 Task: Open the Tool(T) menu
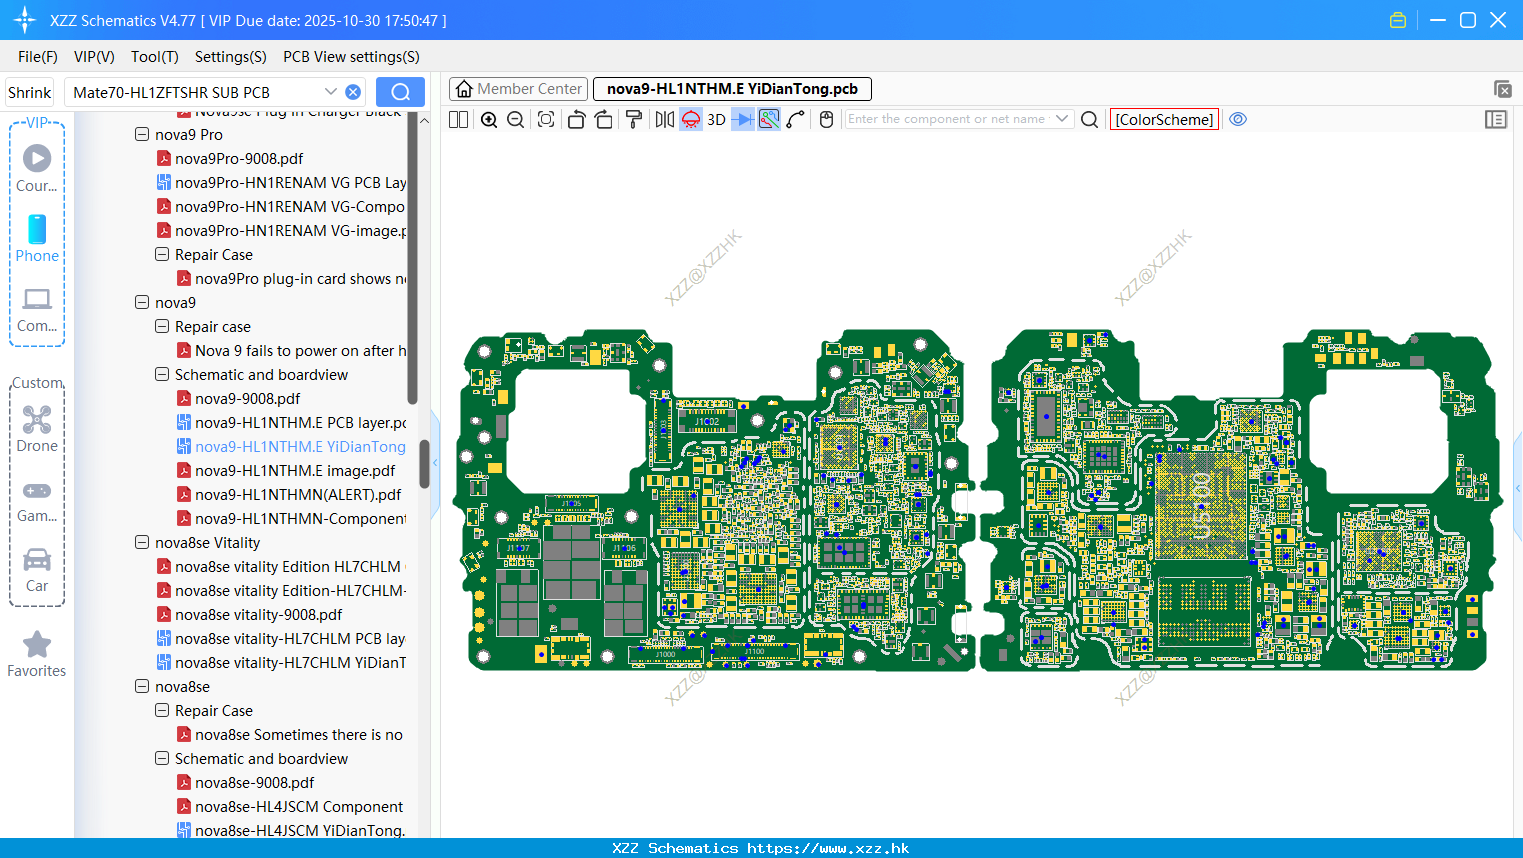point(155,57)
